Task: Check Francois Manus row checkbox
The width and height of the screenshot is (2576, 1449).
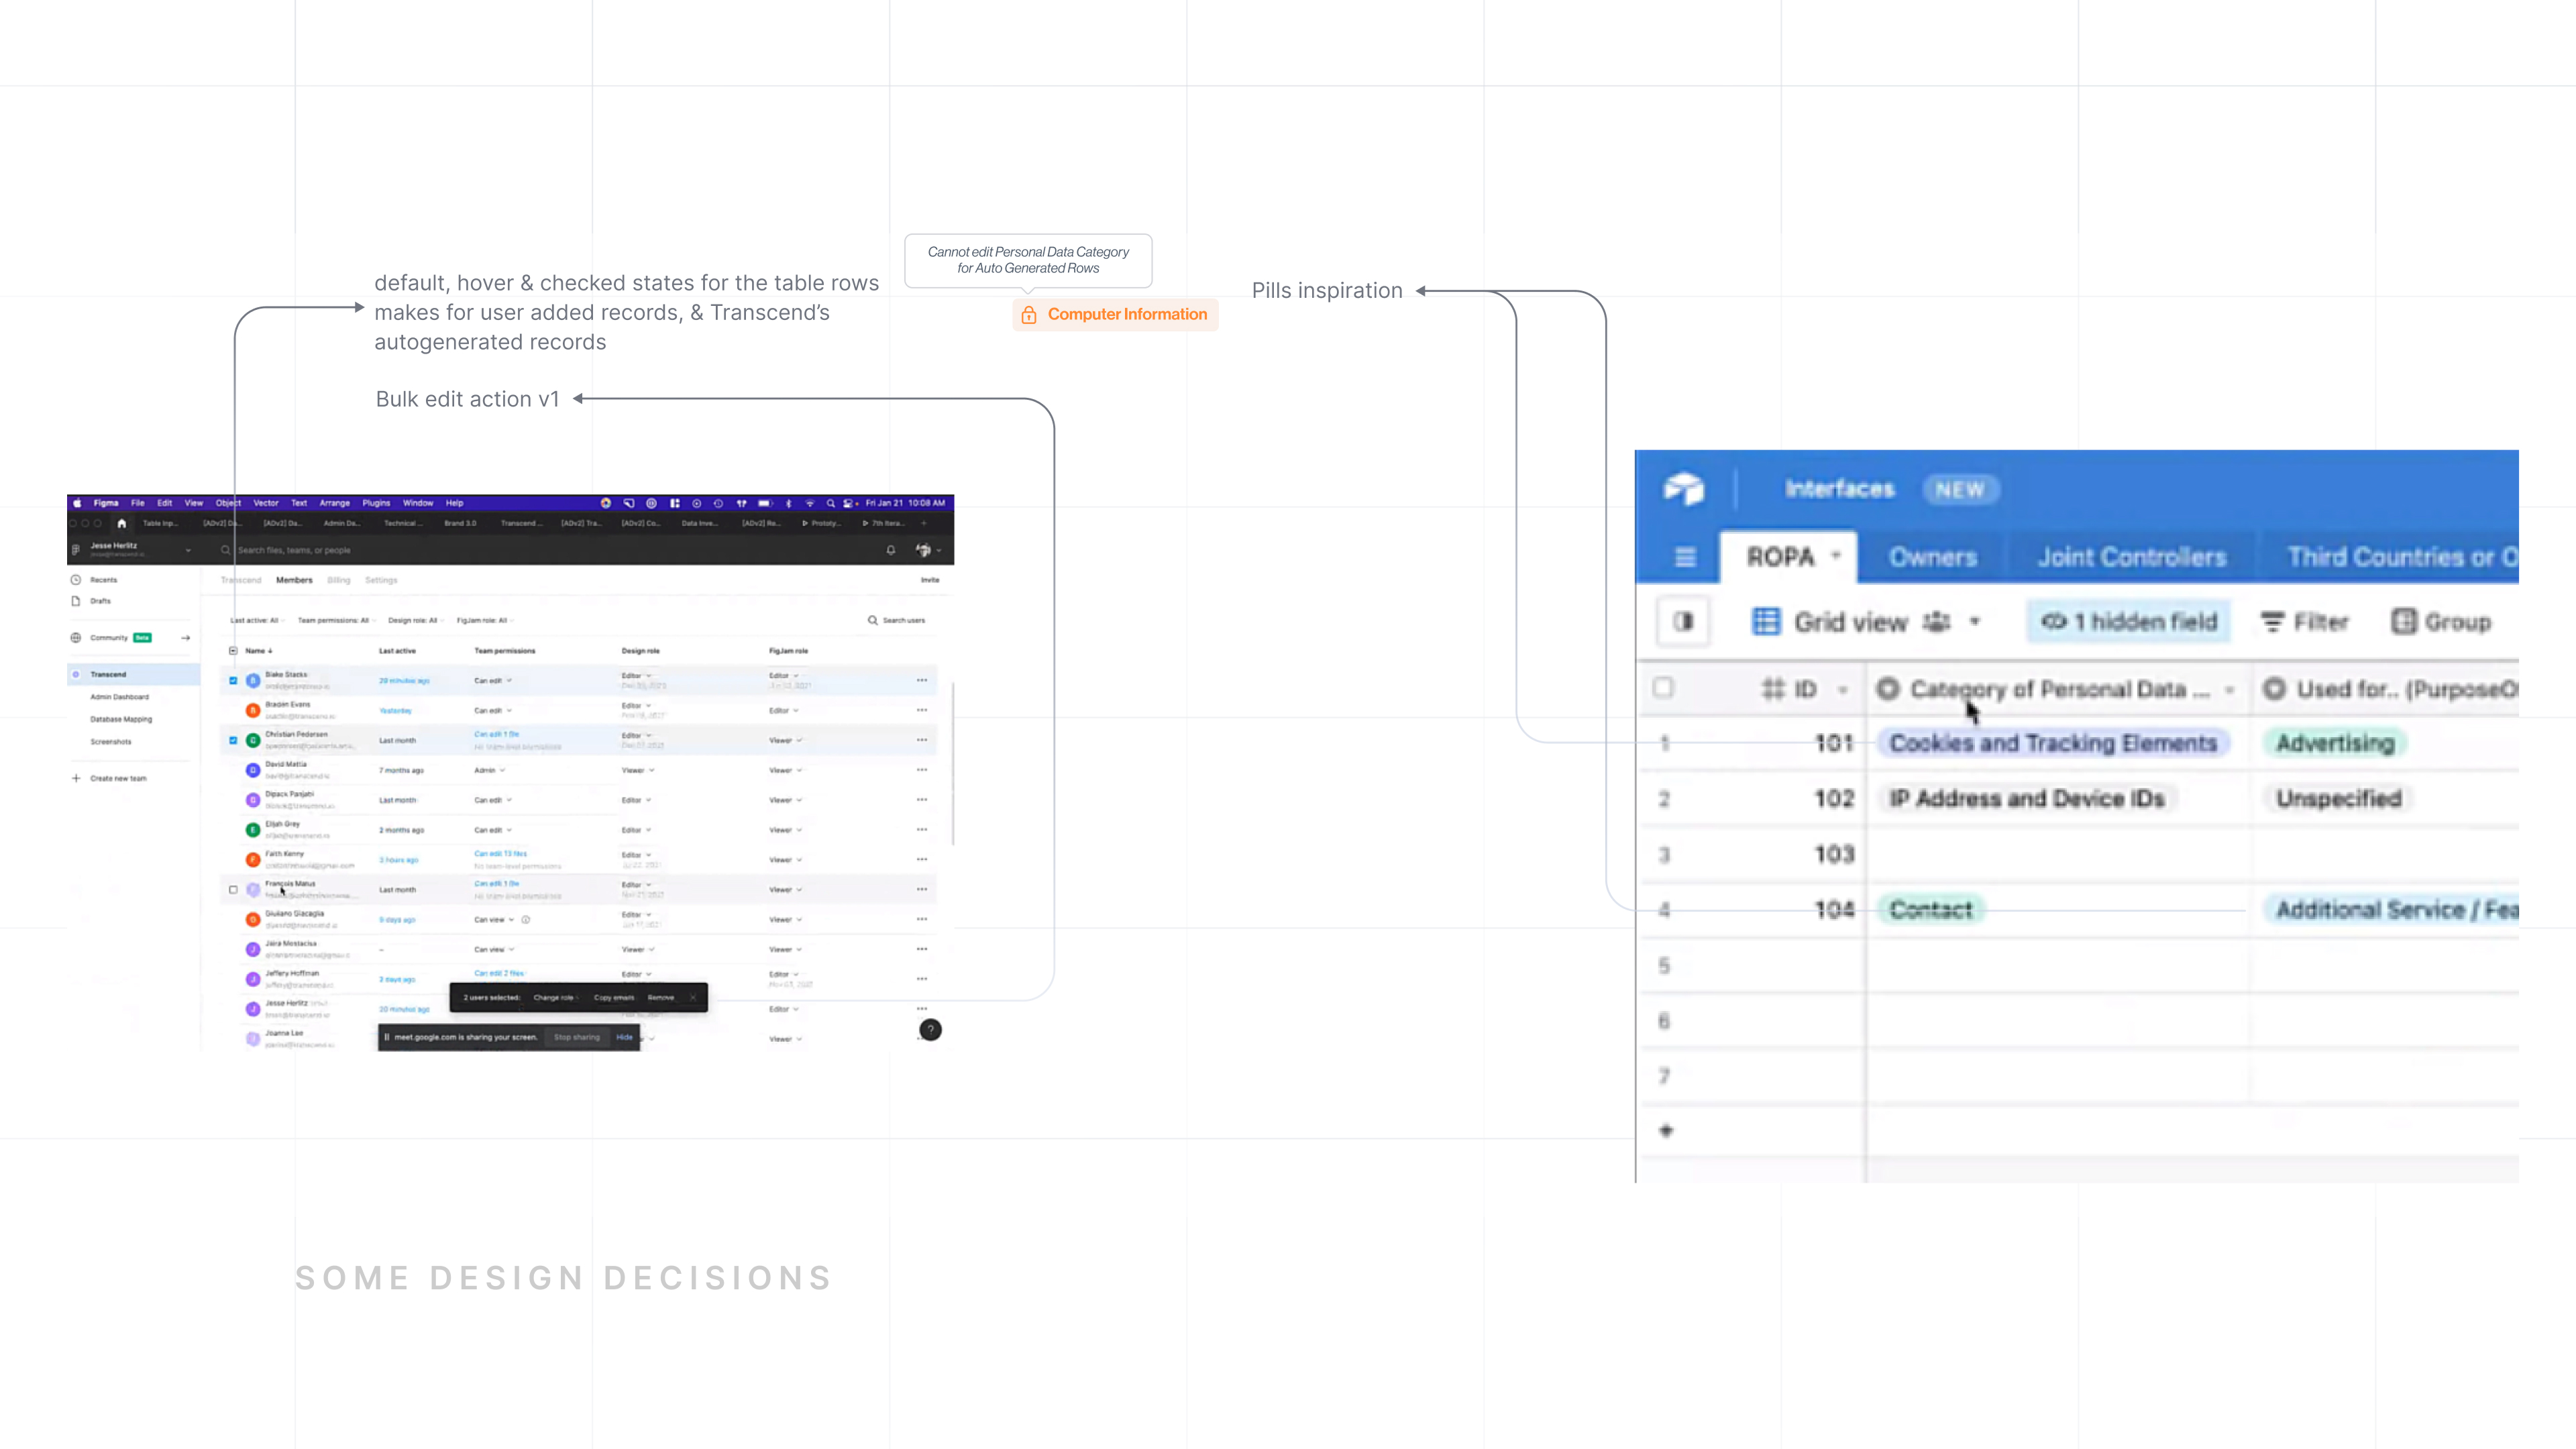Action: (233, 889)
